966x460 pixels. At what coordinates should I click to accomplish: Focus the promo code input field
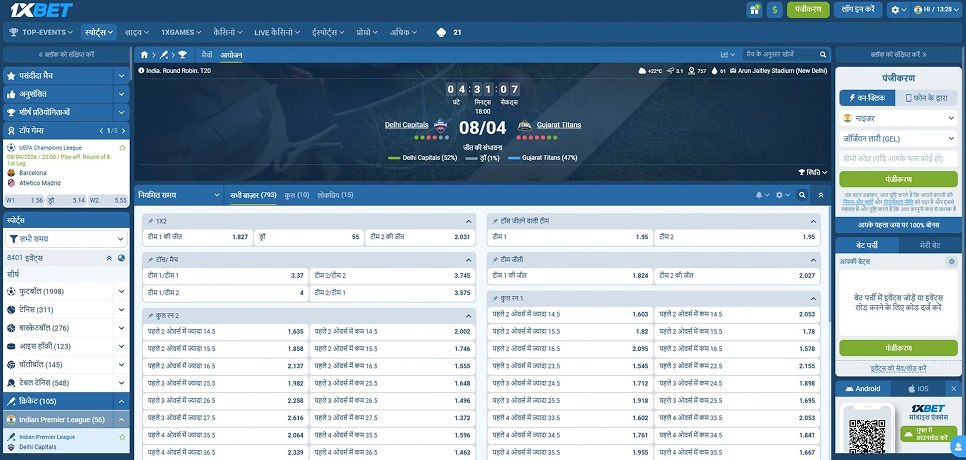coord(898,158)
